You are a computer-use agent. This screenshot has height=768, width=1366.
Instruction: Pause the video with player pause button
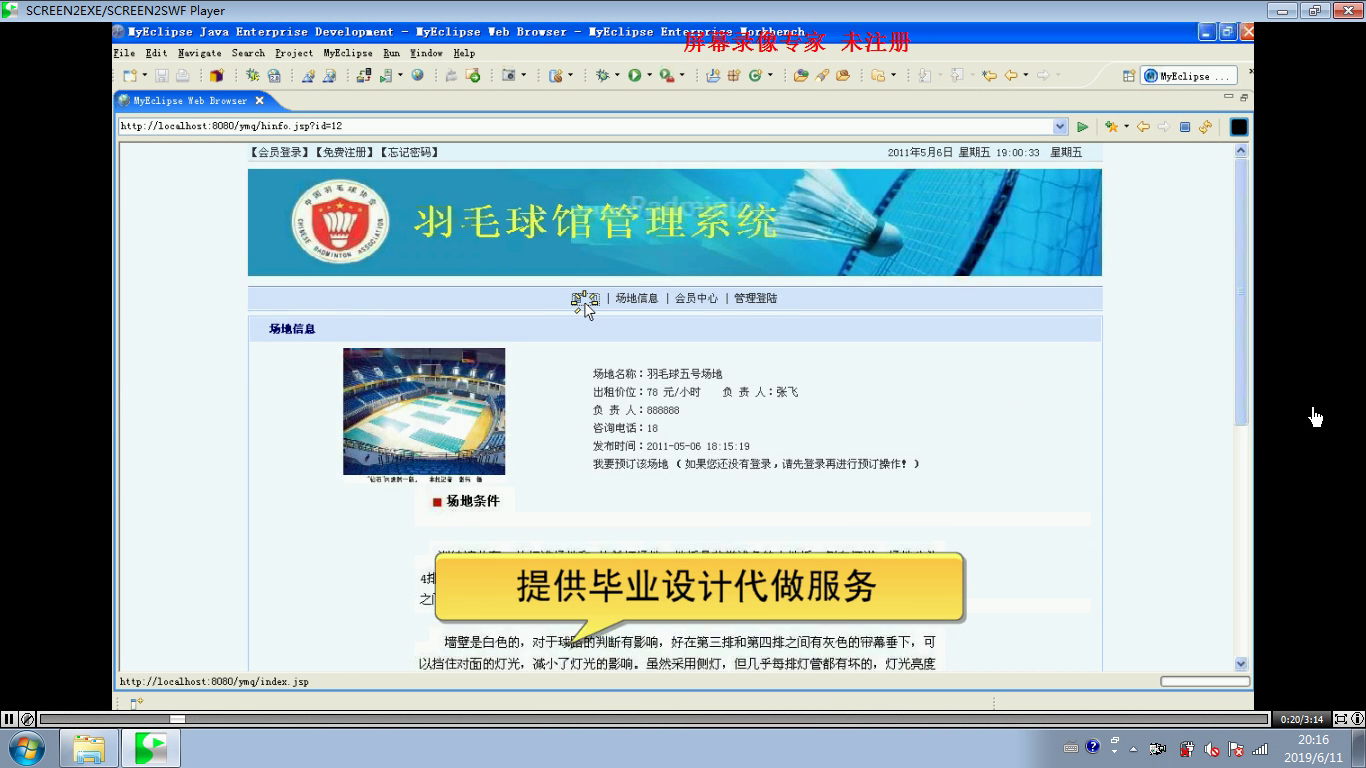coord(9,718)
